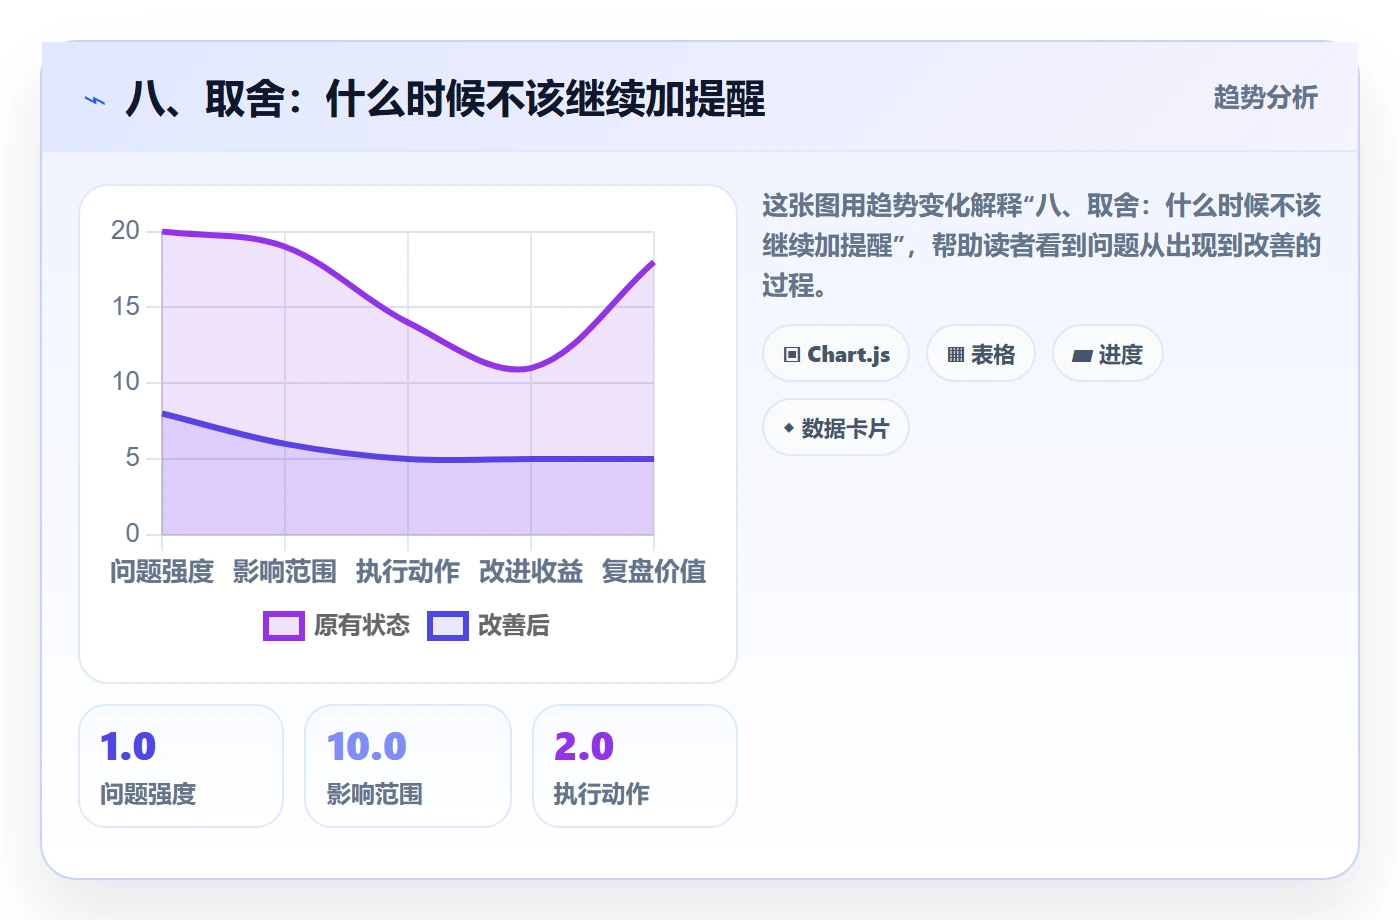Click the y-axis value 10
This screenshot has width=1400, height=920.
[126, 382]
